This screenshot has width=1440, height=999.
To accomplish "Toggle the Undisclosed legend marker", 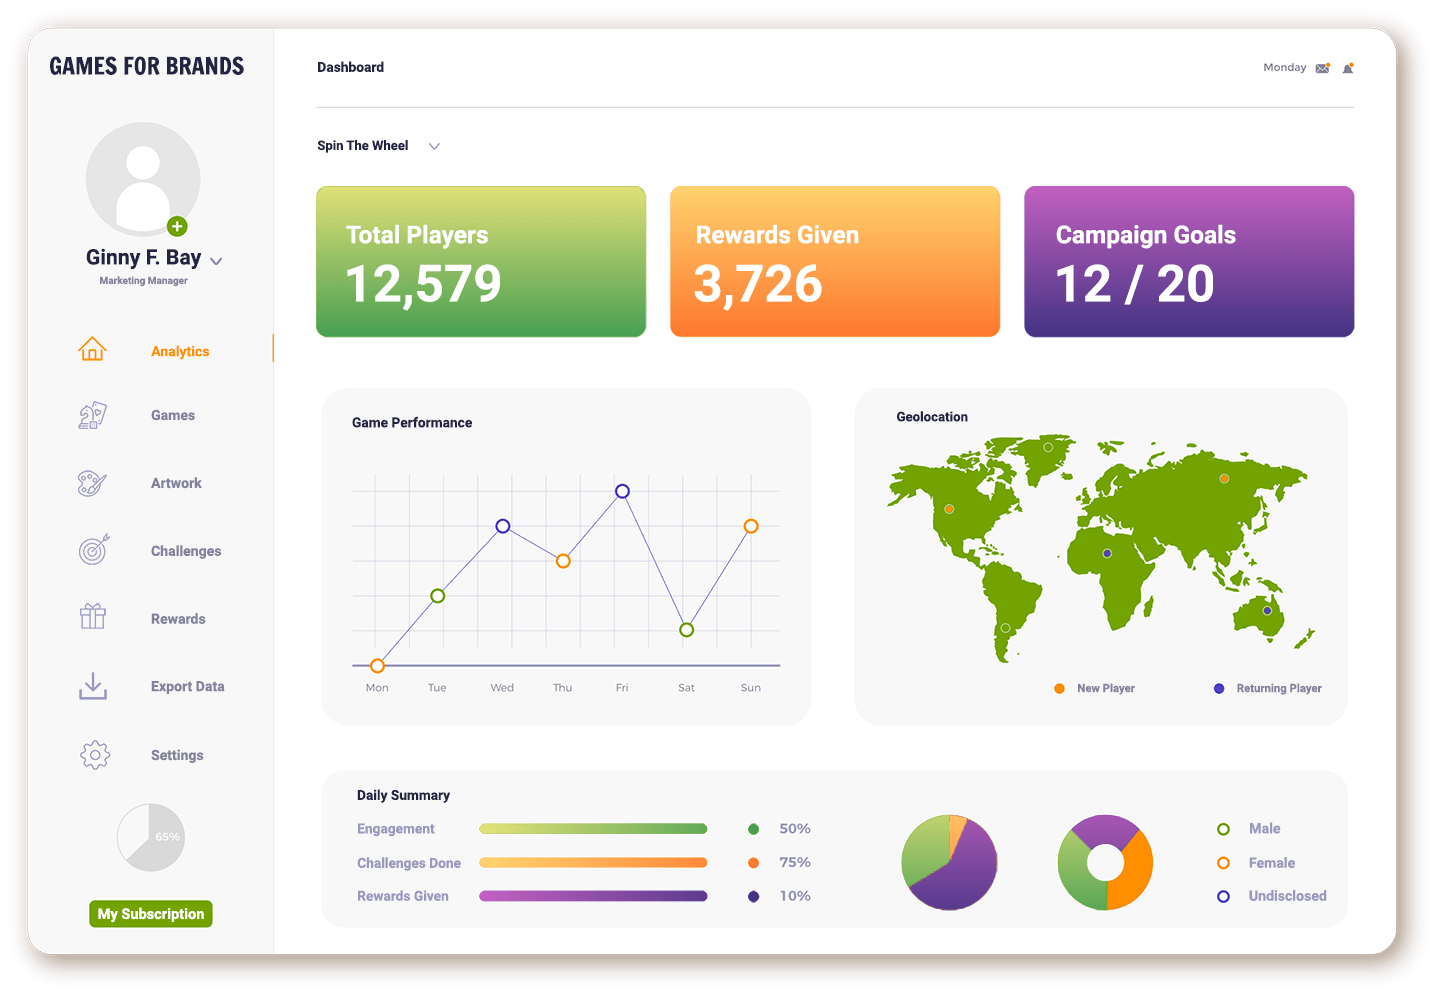I will click(1223, 897).
